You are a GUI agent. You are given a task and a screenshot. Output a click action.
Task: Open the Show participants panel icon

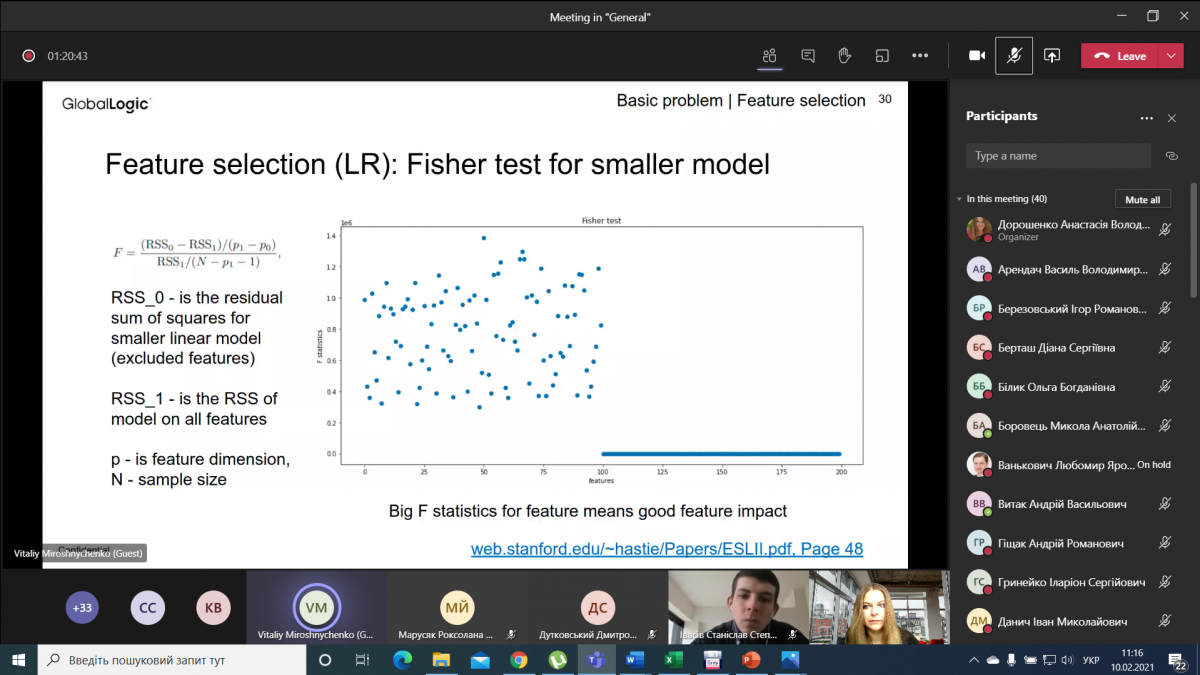[769, 56]
